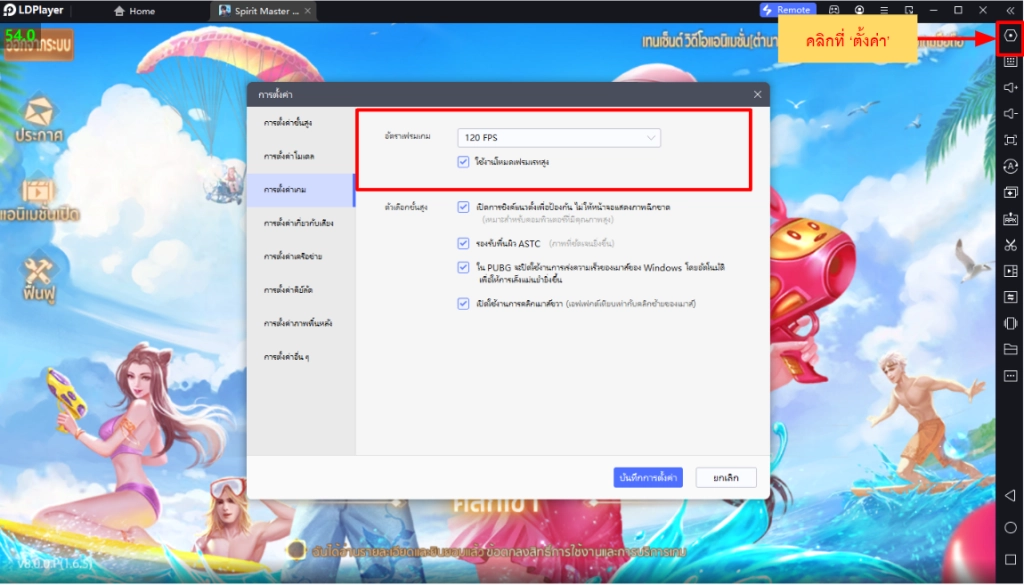Toggle high frame rate mode checkbox
Viewport: 1024px width, 585px height.
point(463,161)
